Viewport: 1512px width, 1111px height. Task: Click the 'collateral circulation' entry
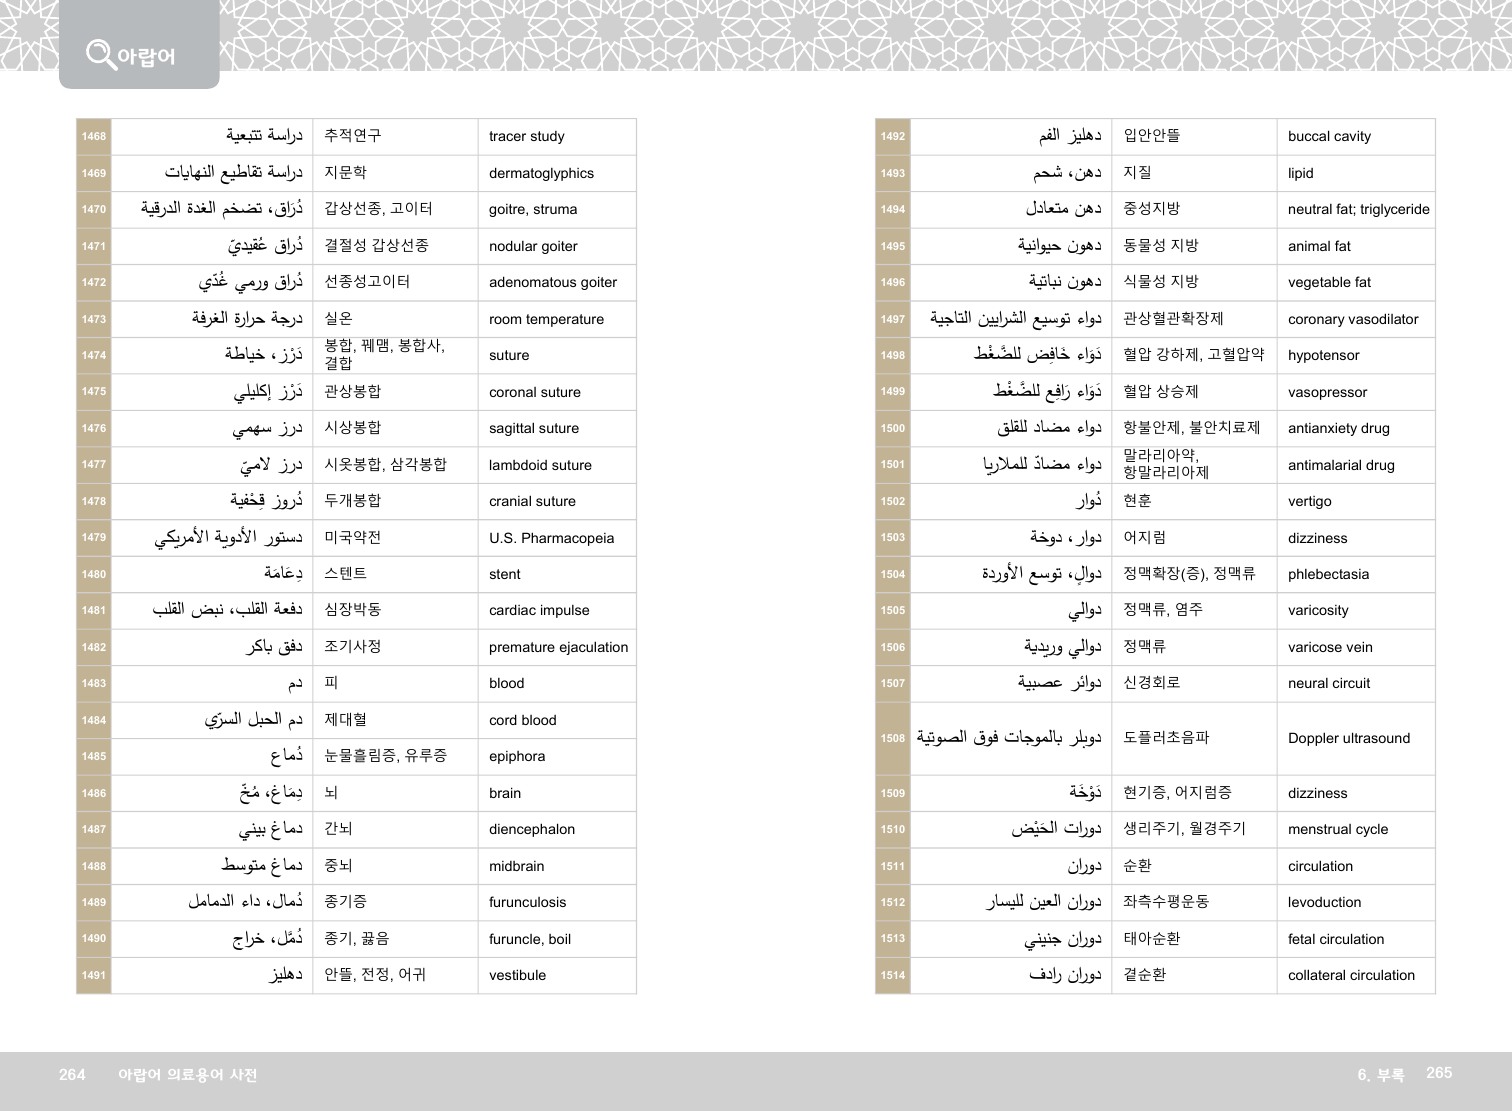(1351, 975)
